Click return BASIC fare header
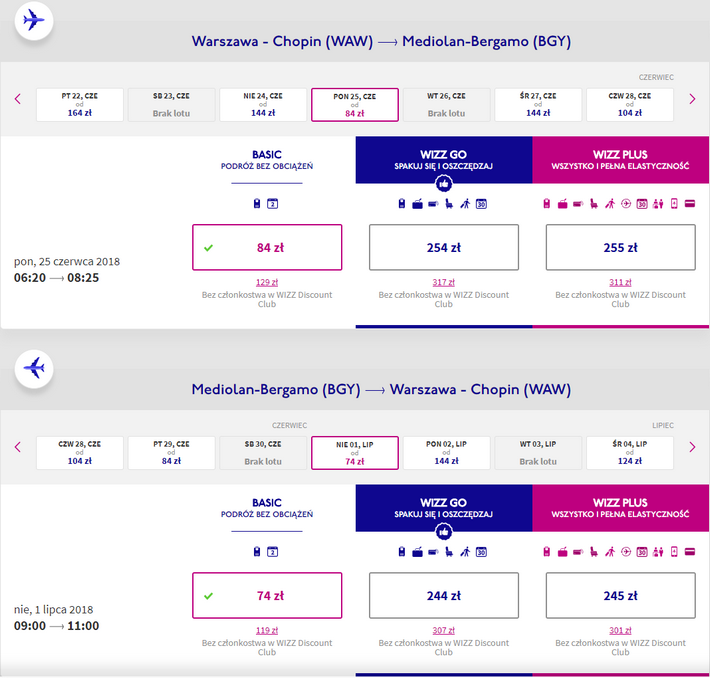710x678 pixels. click(x=267, y=508)
